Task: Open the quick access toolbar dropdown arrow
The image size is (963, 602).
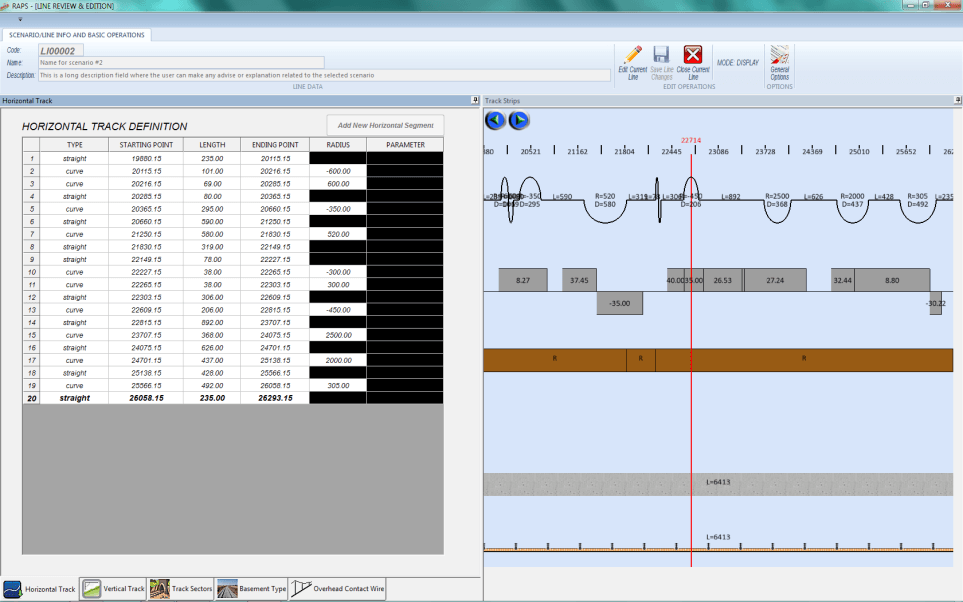Action: pyautogui.click(x=19, y=19)
